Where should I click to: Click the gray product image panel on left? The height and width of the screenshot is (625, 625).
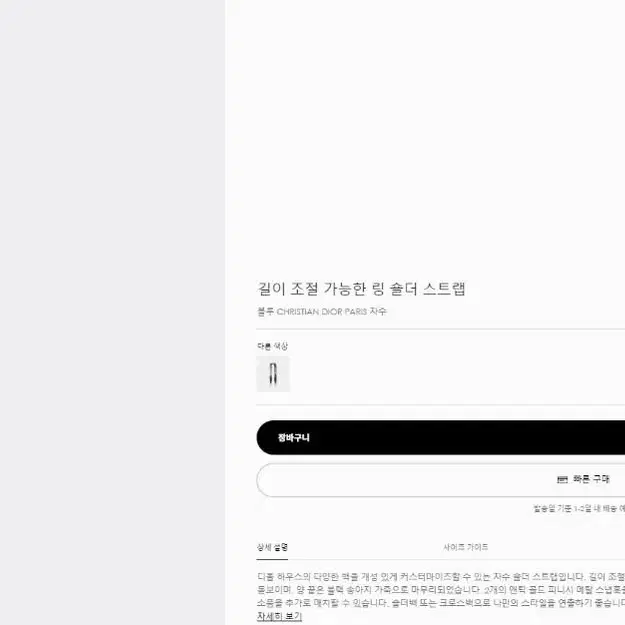click(x=112, y=312)
